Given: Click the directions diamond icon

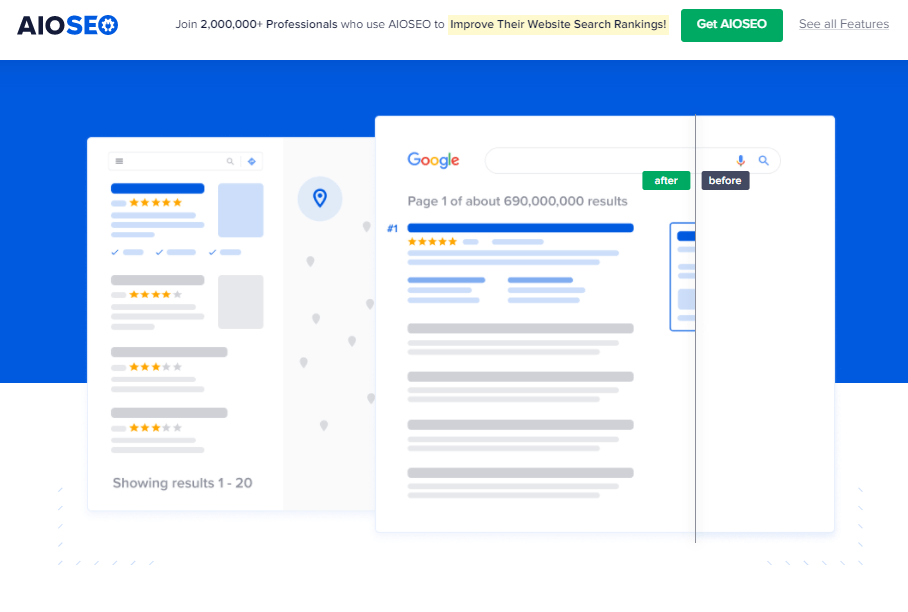Looking at the screenshot, I should (x=252, y=161).
